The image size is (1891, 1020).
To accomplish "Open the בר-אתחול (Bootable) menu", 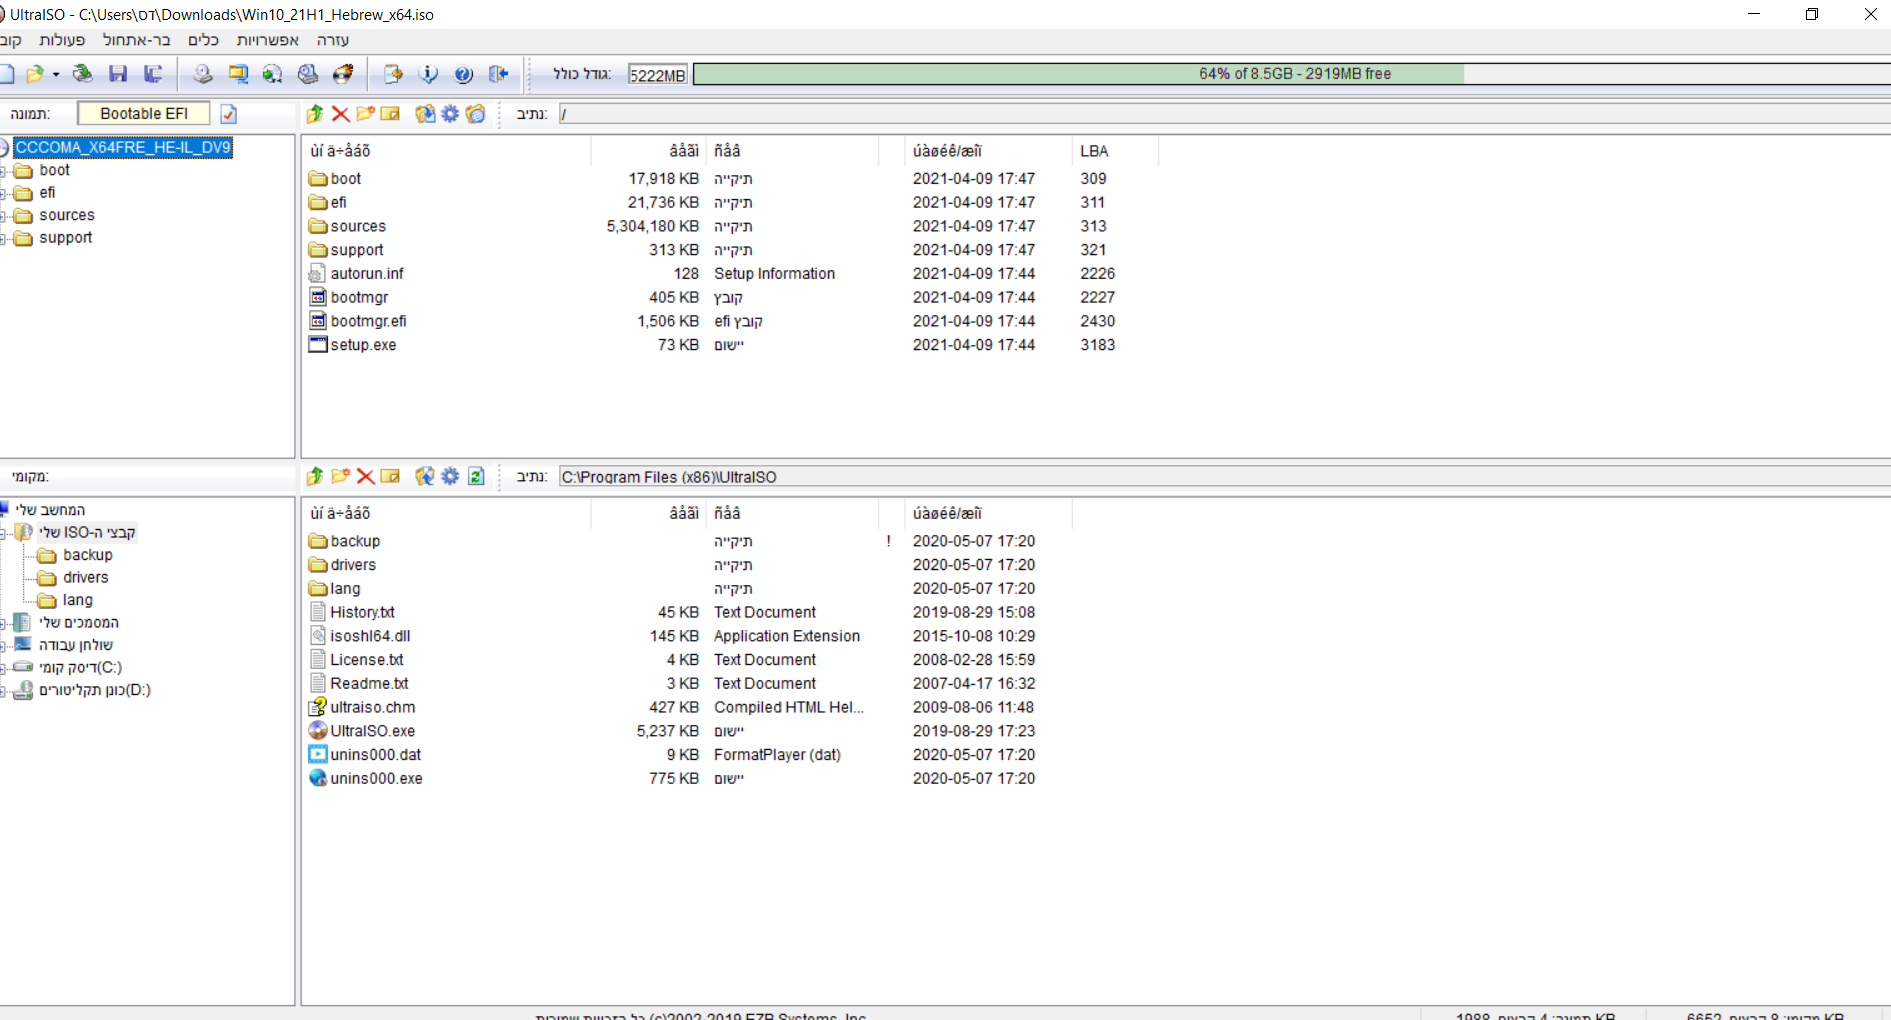I will tap(136, 40).
